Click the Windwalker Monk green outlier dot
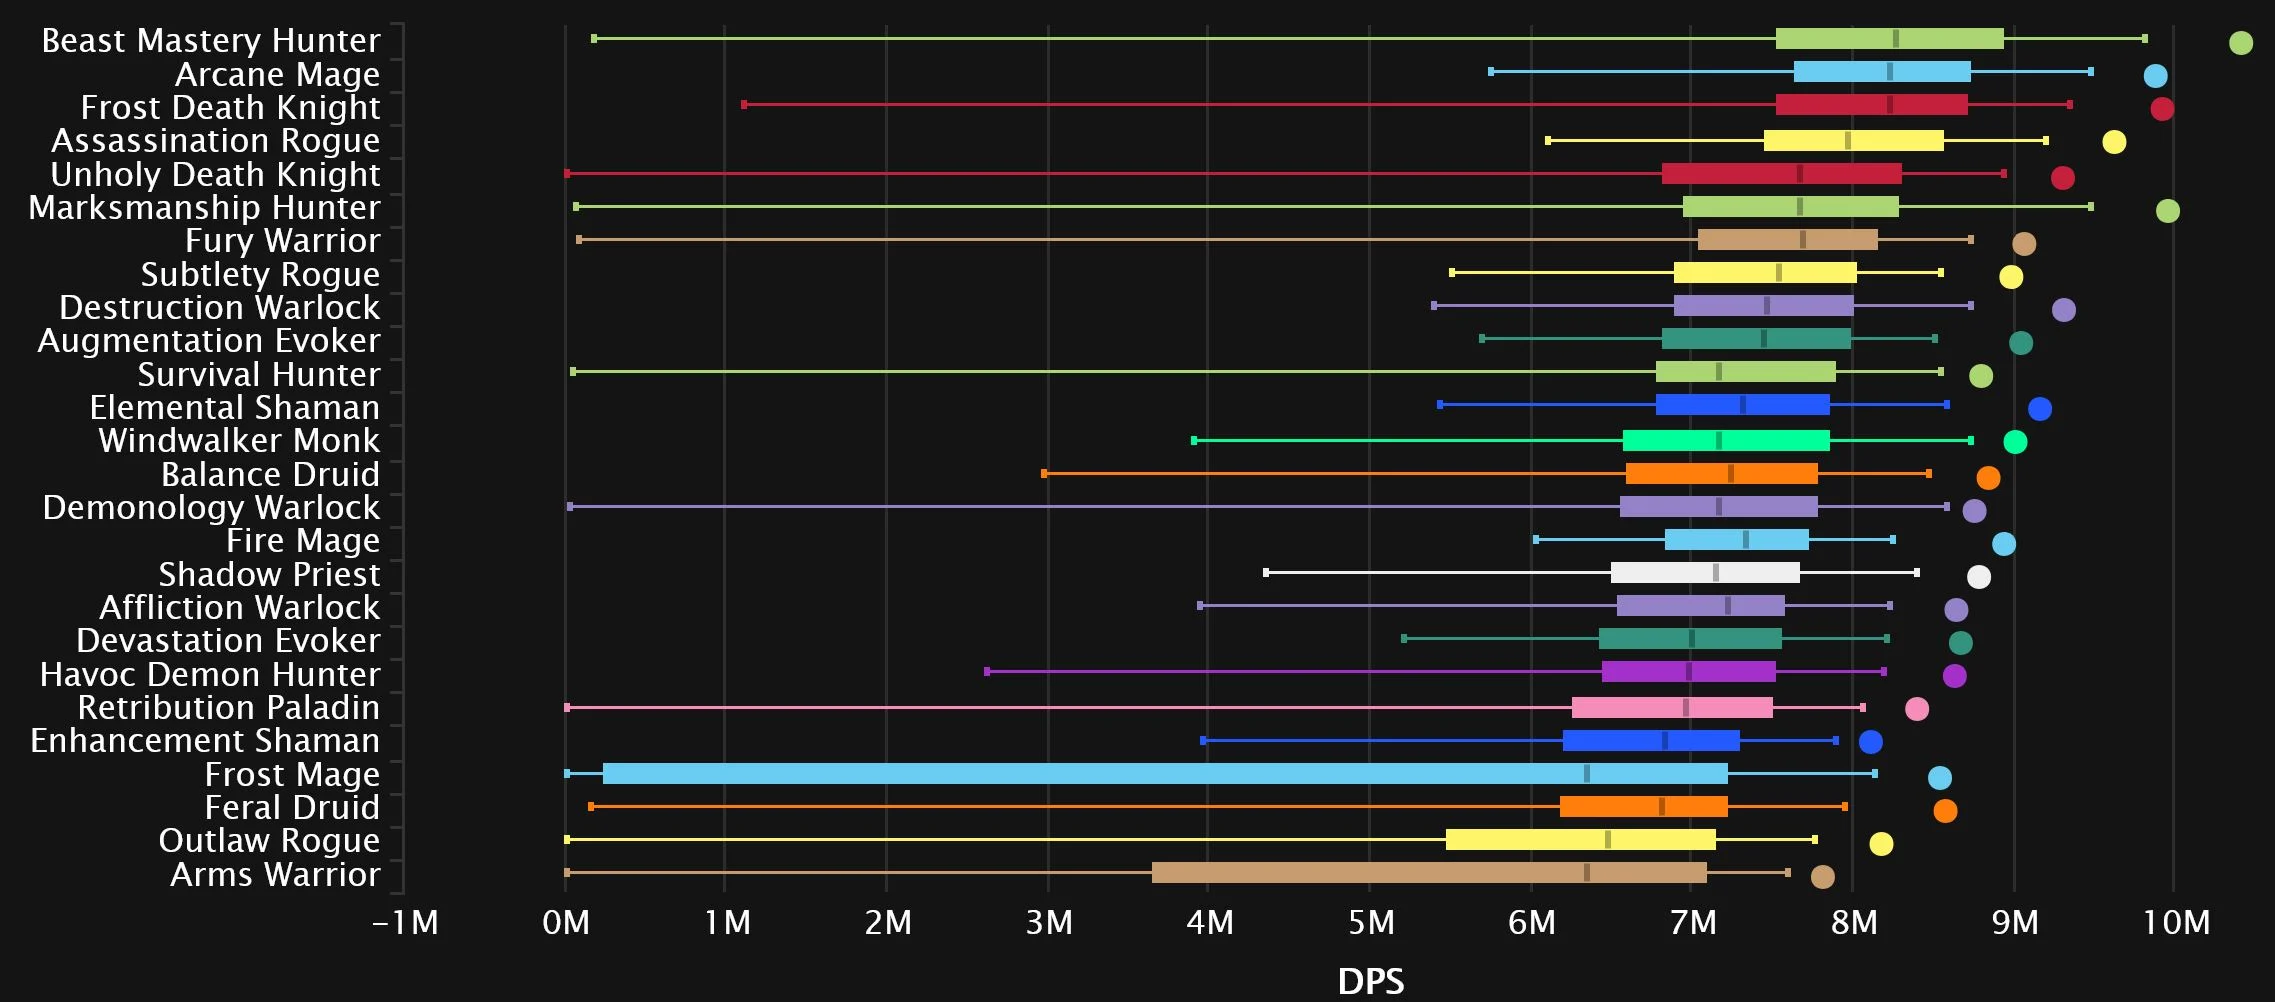This screenshot has height=1002, width=2275. point(2015,442)
